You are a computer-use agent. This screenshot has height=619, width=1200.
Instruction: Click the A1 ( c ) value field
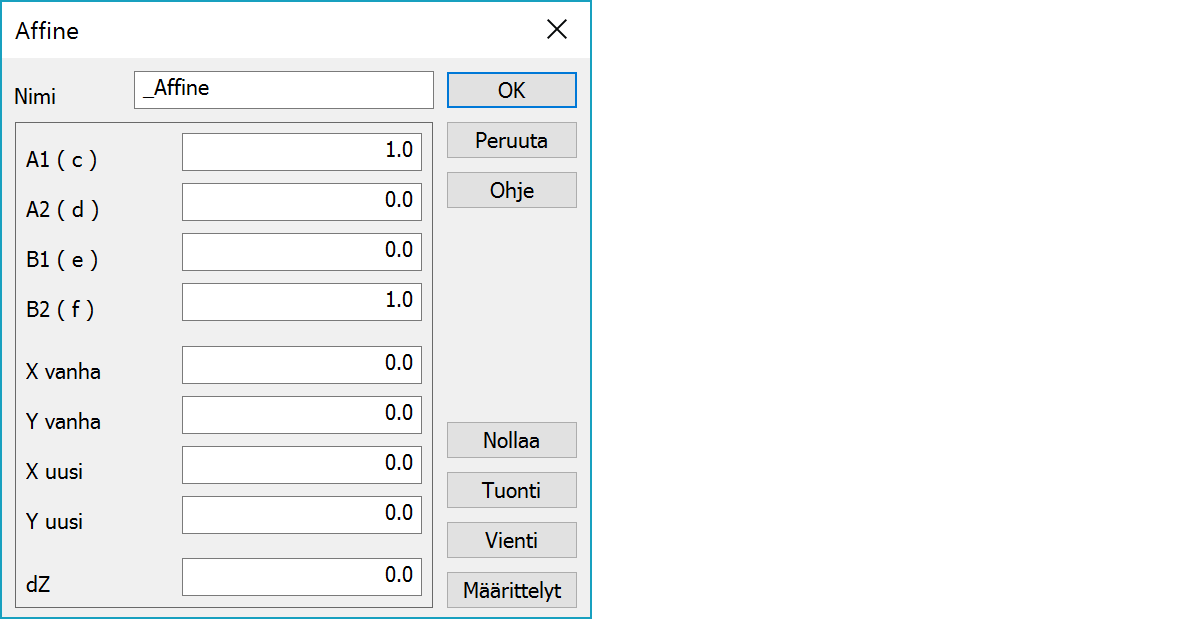point(301,152)
